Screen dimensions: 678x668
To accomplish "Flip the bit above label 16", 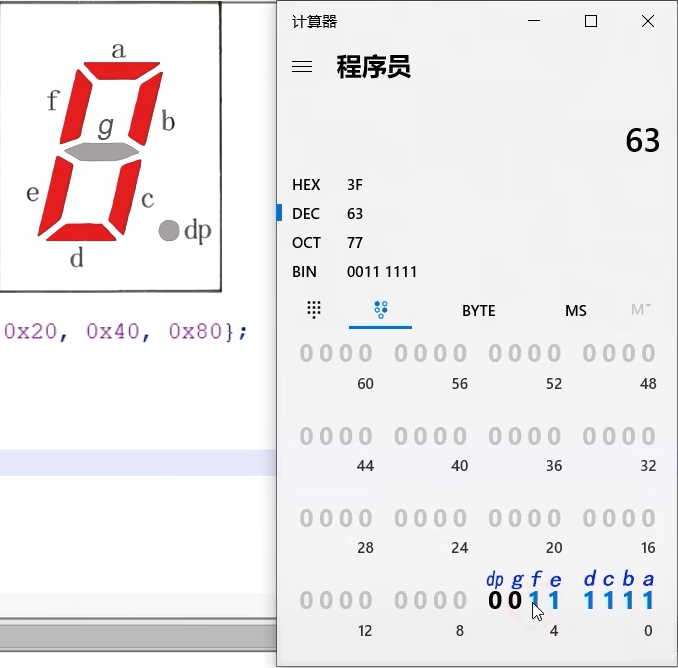I will coord(648,518).
